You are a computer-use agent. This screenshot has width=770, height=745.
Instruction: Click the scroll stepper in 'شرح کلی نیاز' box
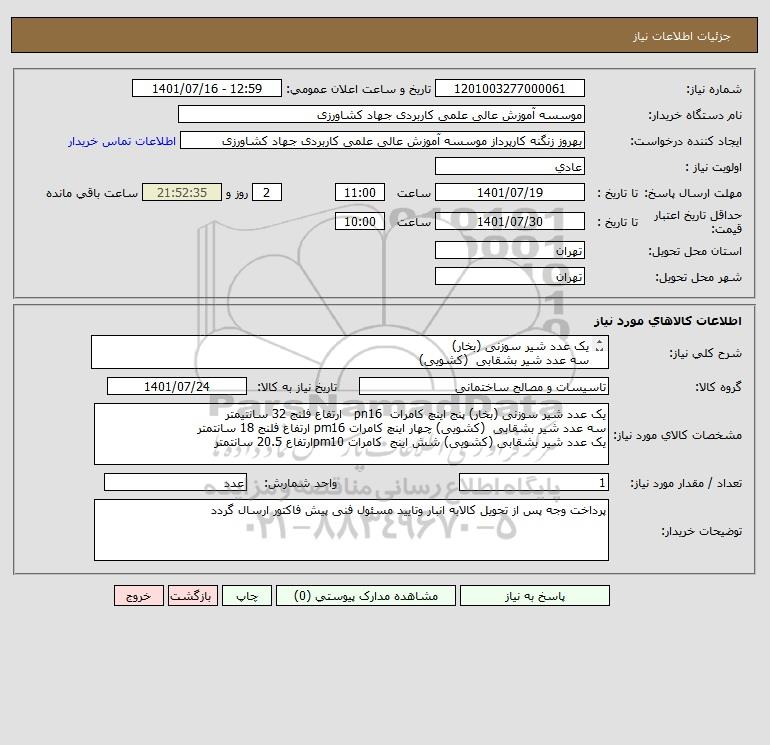tap(599, 346)
